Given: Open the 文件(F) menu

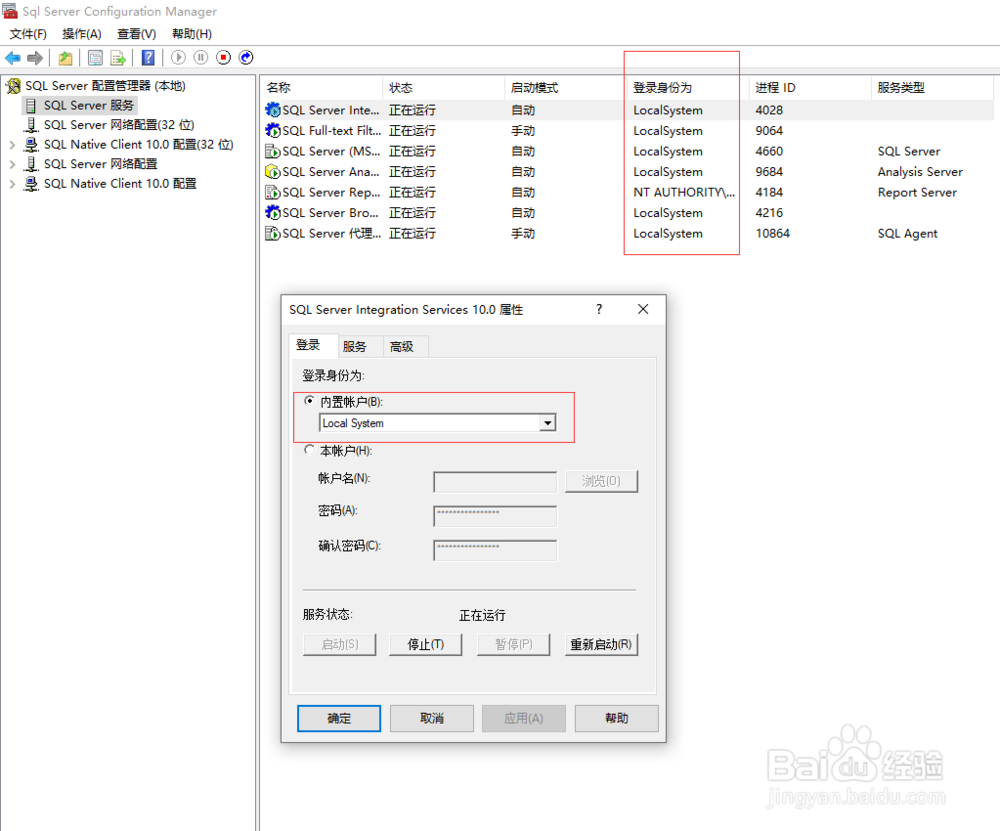Looking at the screenshot, I should coord(28,34).
